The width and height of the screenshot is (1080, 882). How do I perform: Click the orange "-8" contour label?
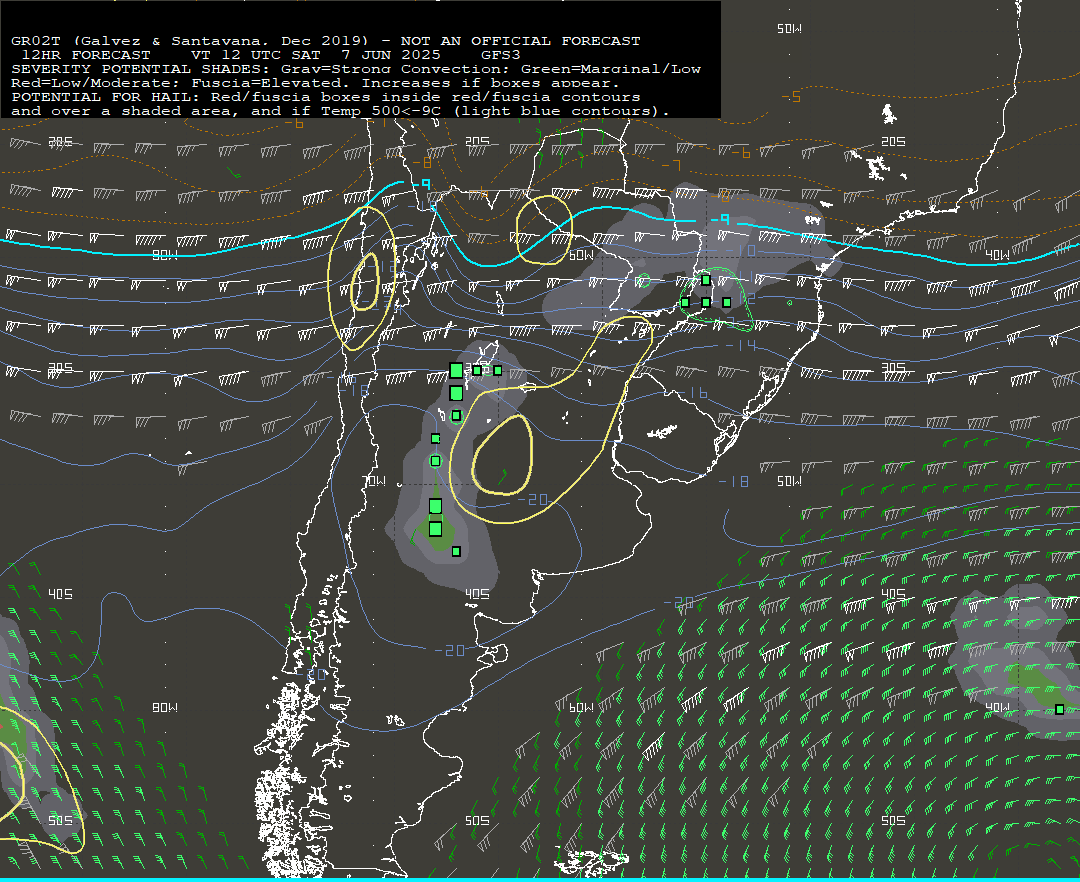422,162
